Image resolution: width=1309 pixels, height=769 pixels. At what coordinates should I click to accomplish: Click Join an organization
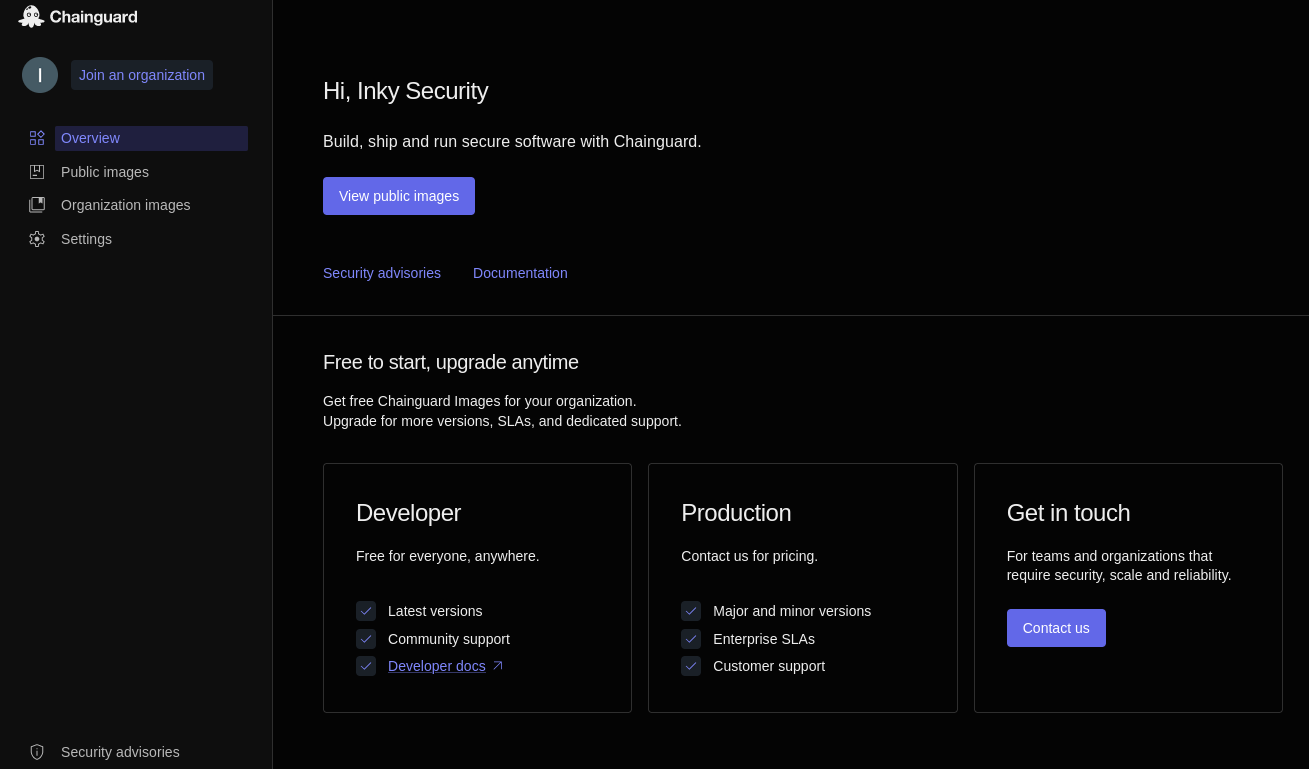point(142,75)
